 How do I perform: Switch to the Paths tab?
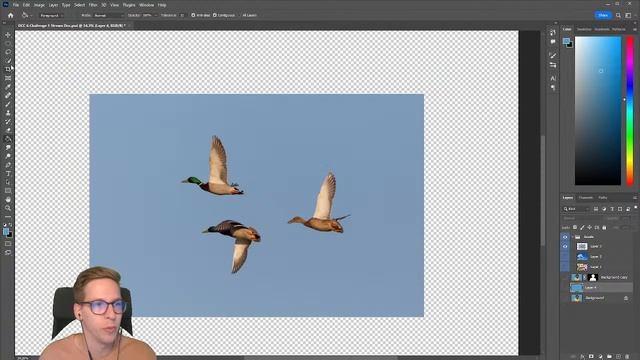point(603,198)
